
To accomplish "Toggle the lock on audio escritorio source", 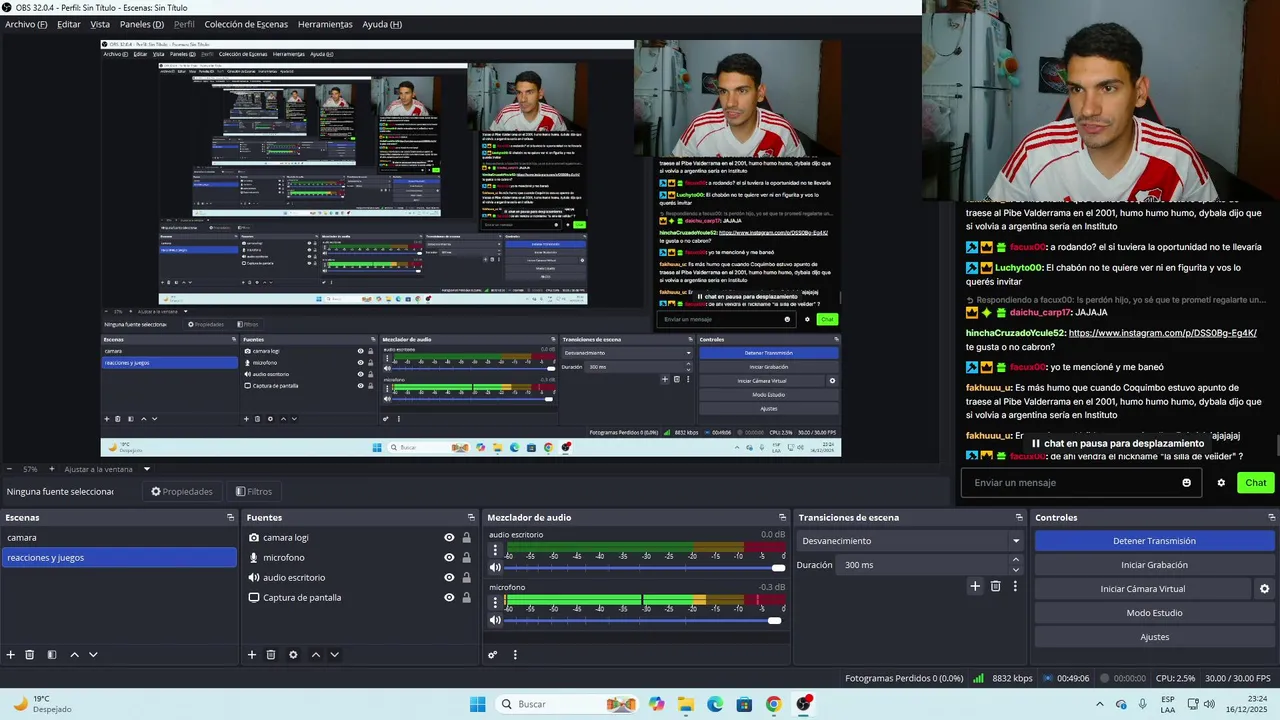I will tap(466, 577).
